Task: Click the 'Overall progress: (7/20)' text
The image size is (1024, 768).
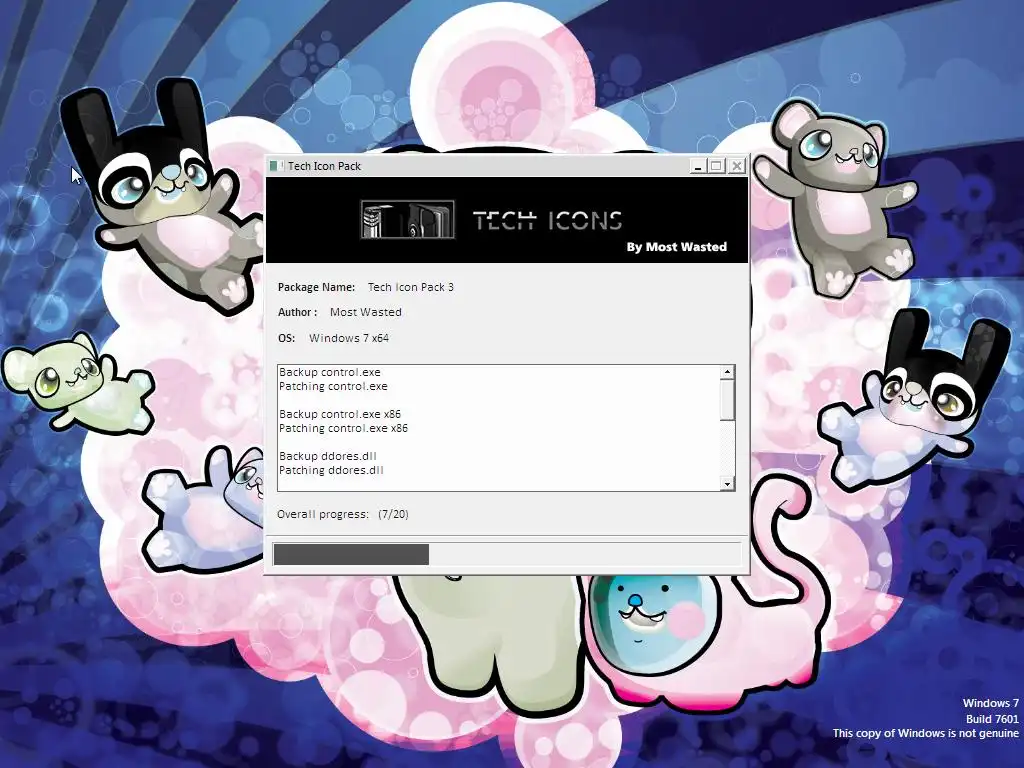Action: pos(343,515)
